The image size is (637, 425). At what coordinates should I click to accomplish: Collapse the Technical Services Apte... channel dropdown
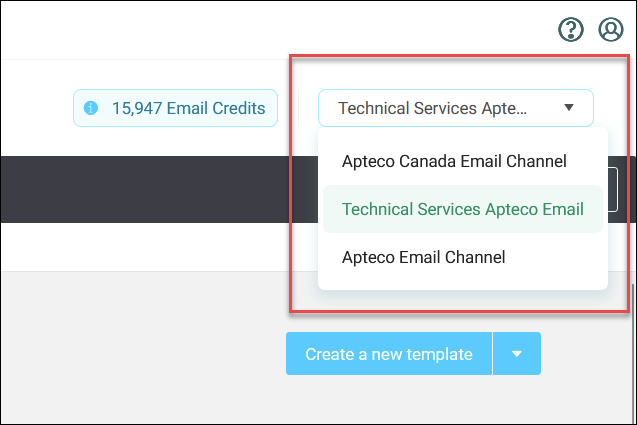[456, 108]
